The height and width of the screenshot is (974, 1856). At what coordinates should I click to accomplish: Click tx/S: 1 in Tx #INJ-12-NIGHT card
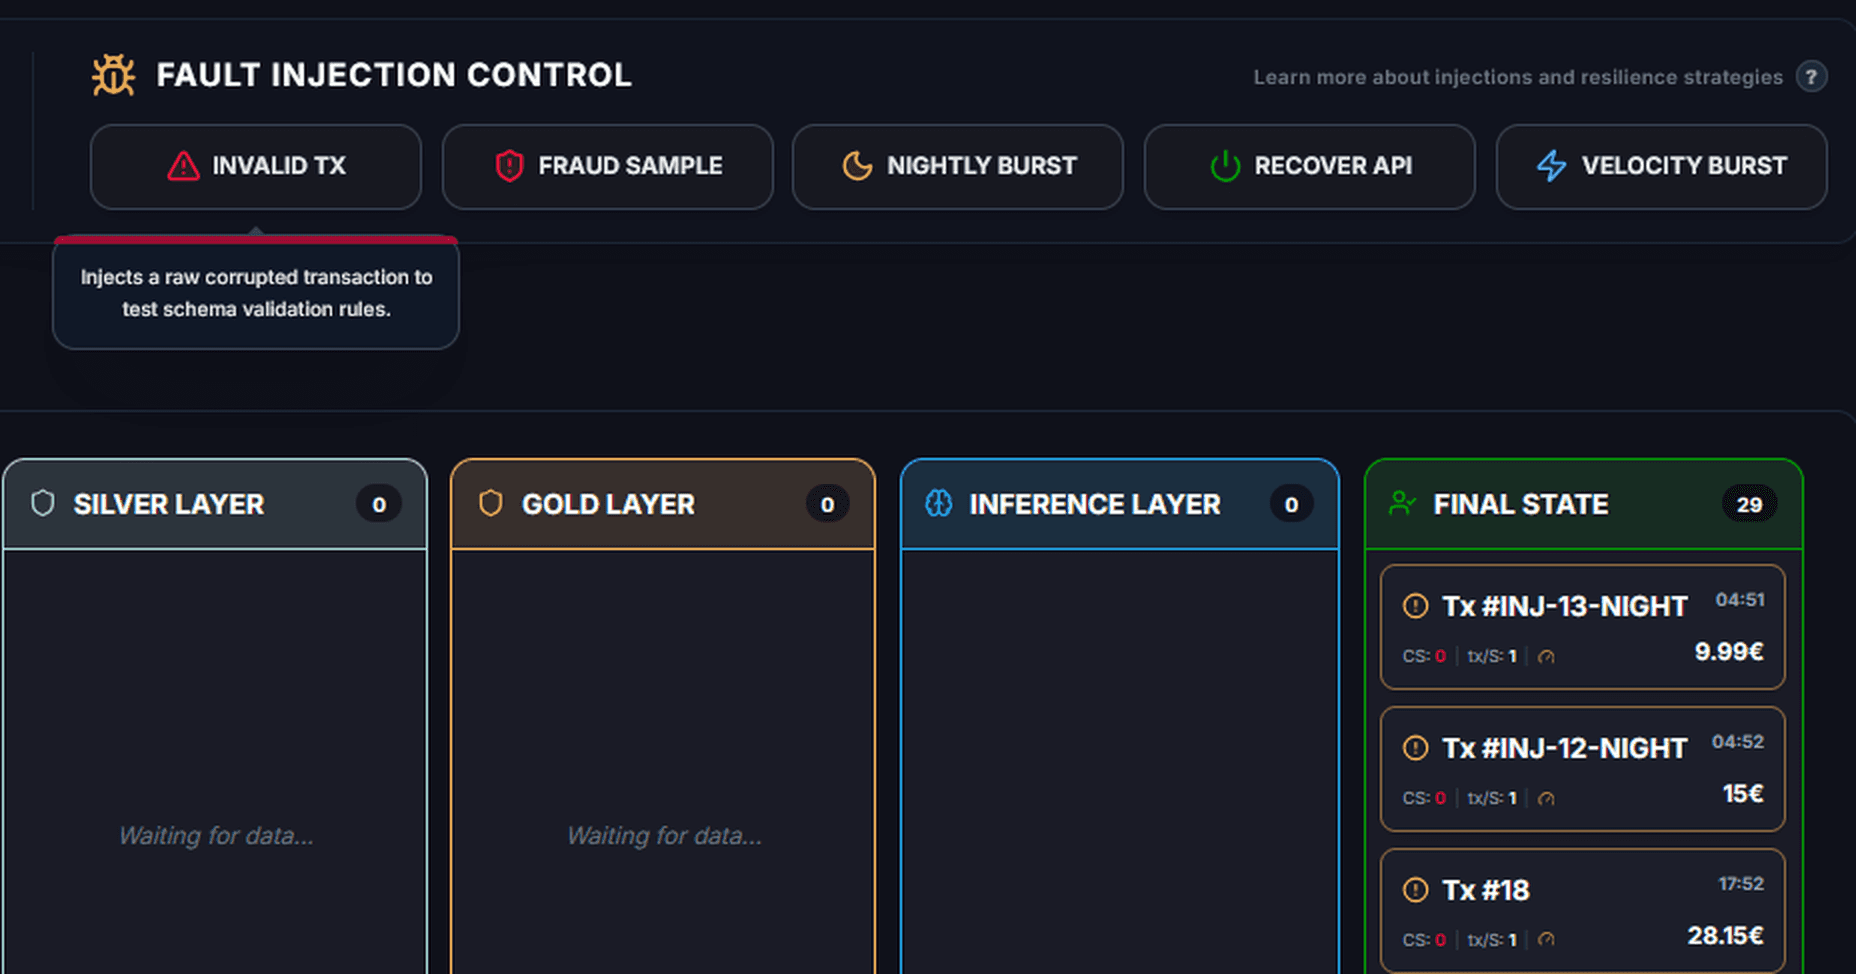(1492, 799)
